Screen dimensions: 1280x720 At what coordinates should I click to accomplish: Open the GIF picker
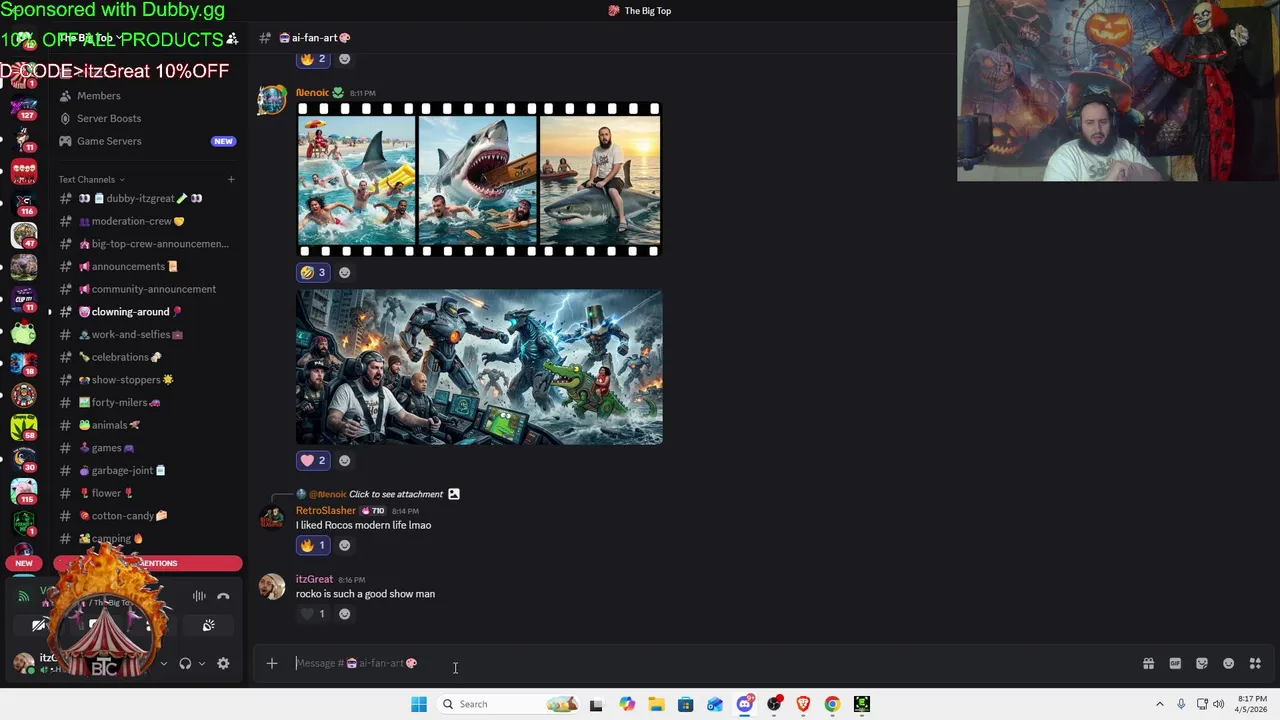coord(1175,663)
